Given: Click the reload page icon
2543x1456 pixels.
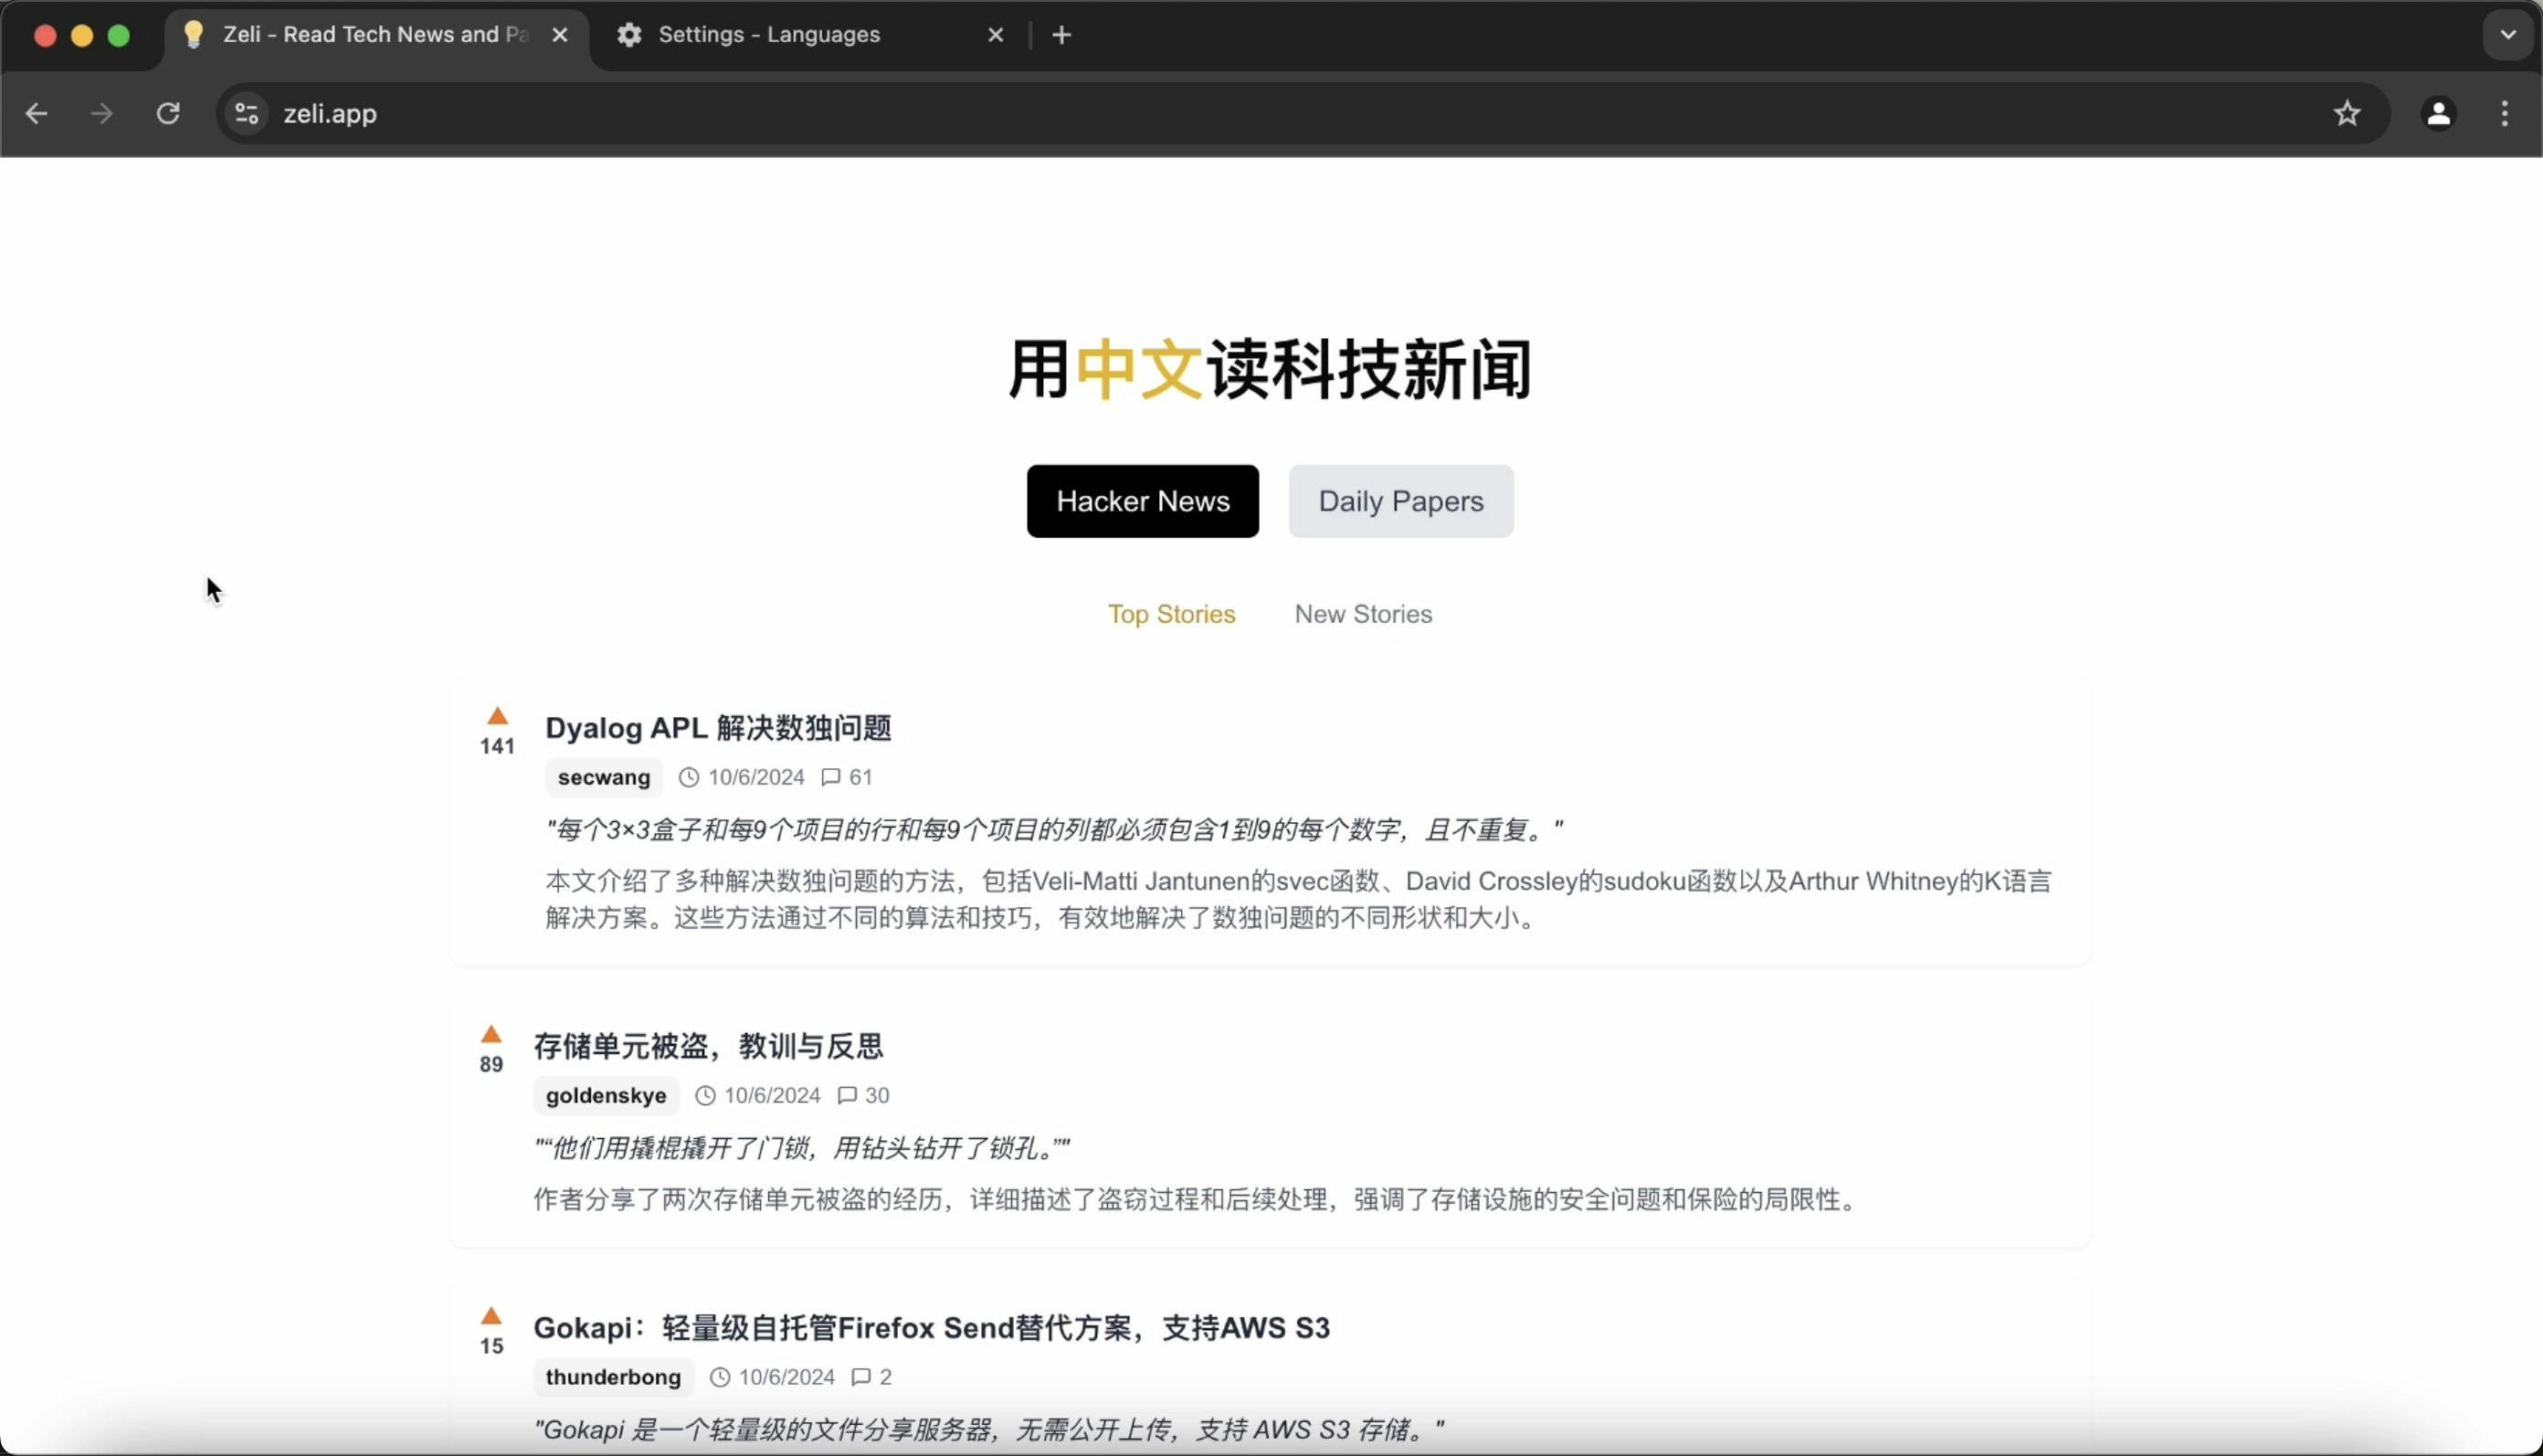Looking at the screenshot, I should (168, 114).
